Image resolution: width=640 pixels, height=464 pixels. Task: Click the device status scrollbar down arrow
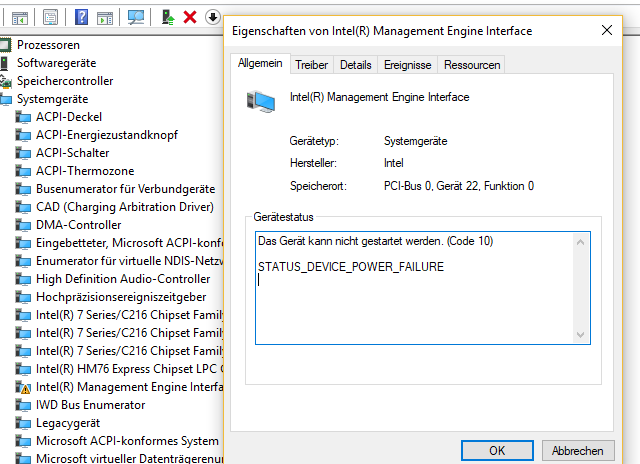(580, 335)
